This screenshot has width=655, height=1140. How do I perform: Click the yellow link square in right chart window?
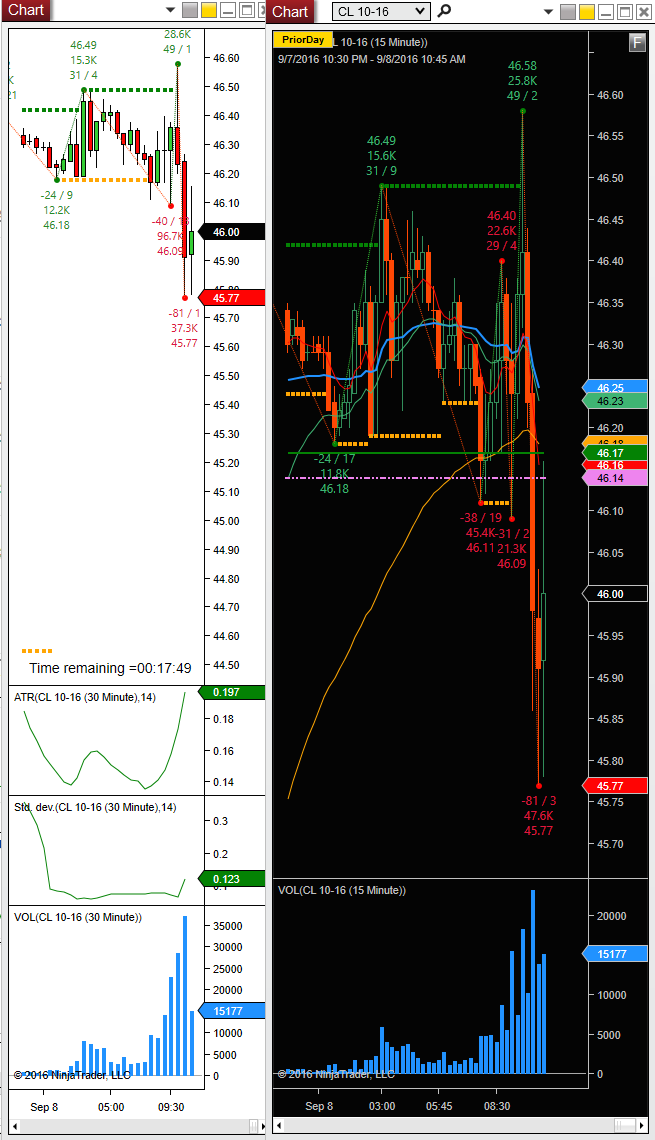(587, 12)
